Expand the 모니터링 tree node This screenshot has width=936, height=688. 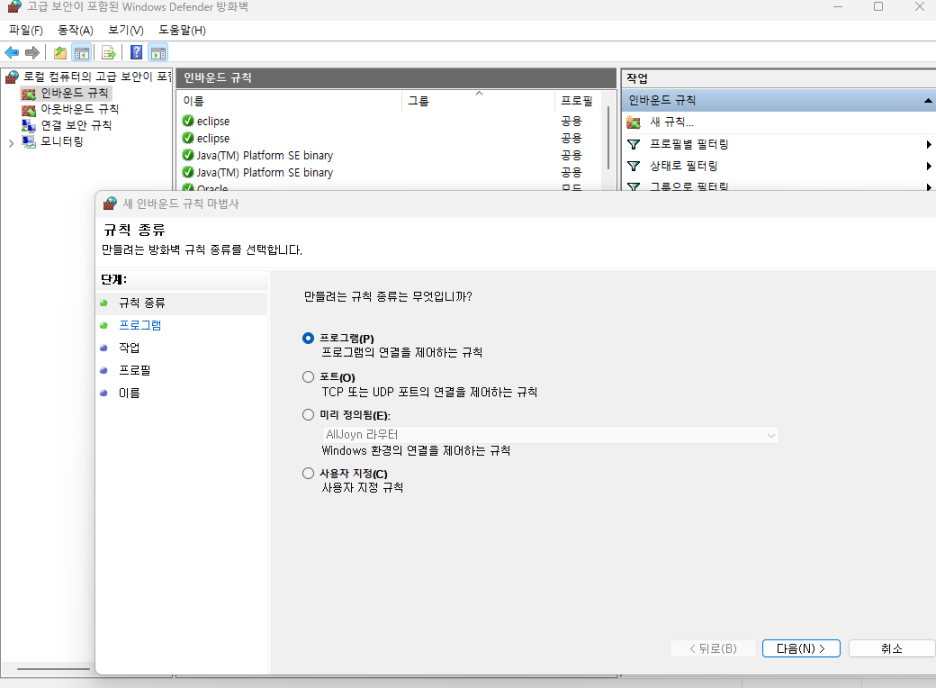pyautogui.click(x=11, y=143)
